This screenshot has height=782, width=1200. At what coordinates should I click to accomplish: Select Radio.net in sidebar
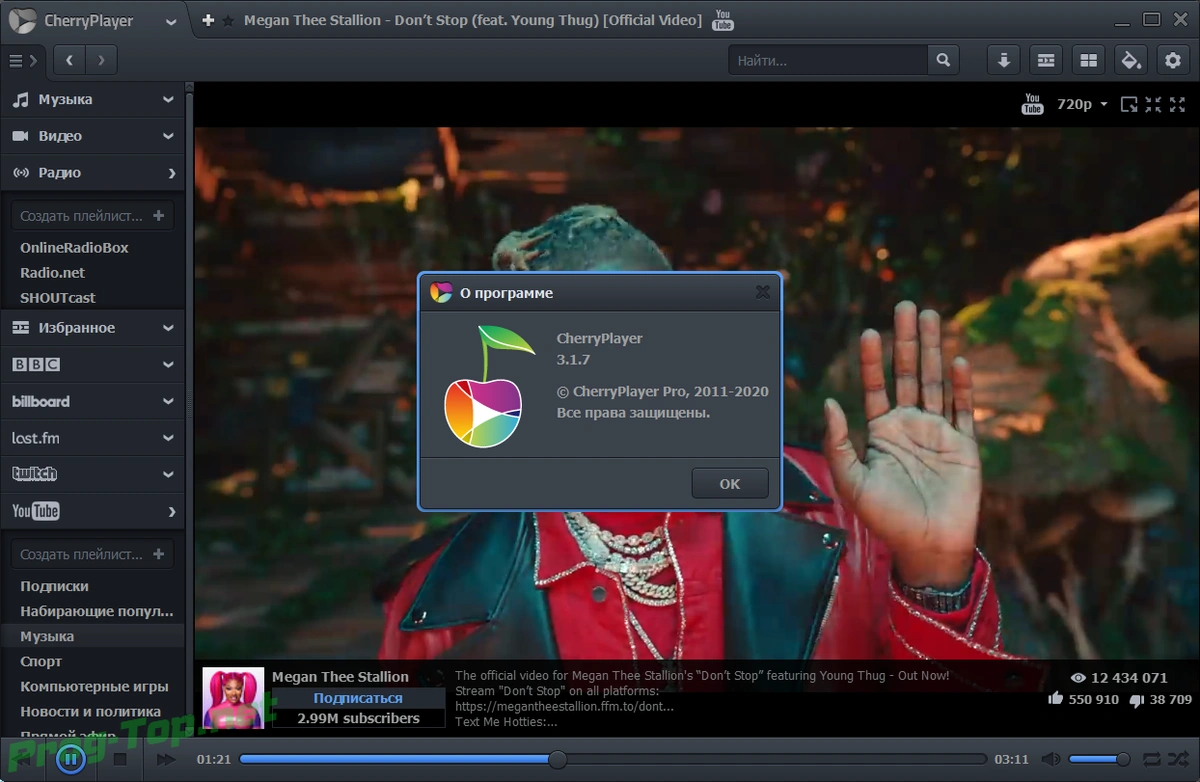[52, 272]
